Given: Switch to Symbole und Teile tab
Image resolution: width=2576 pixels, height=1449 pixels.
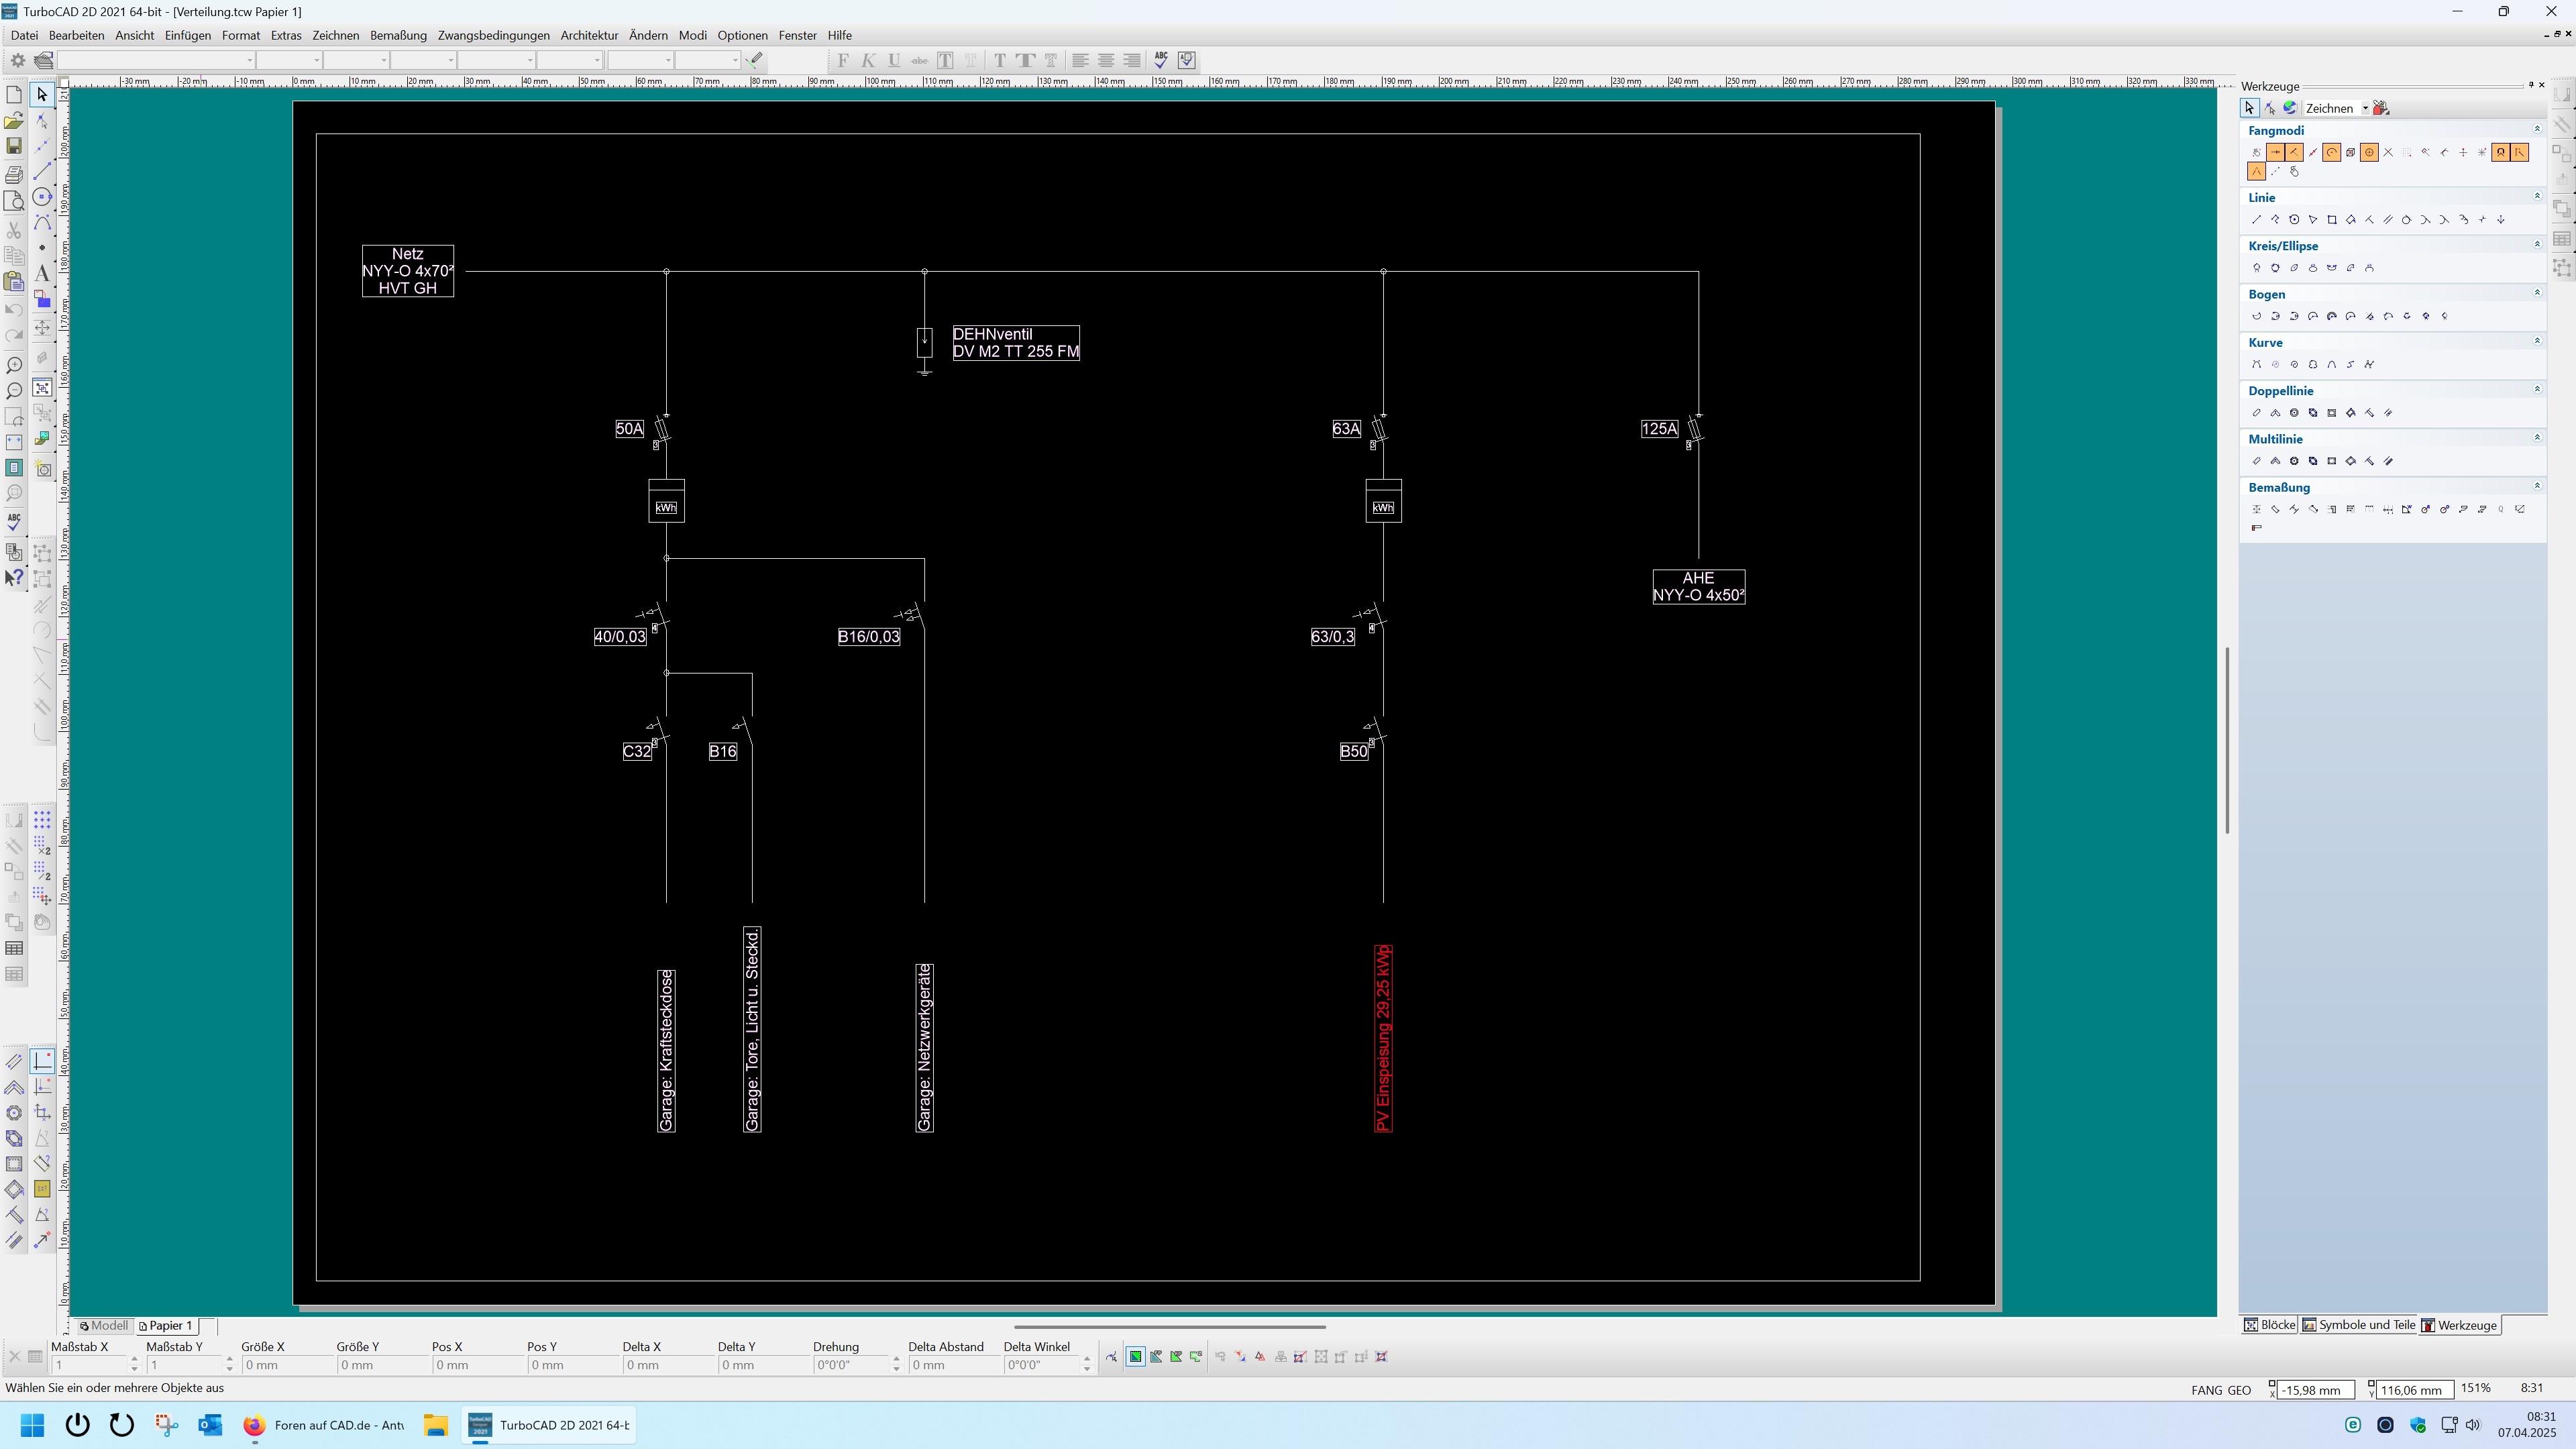Looking at the screenshot, I should [x=2358, y=1326].
